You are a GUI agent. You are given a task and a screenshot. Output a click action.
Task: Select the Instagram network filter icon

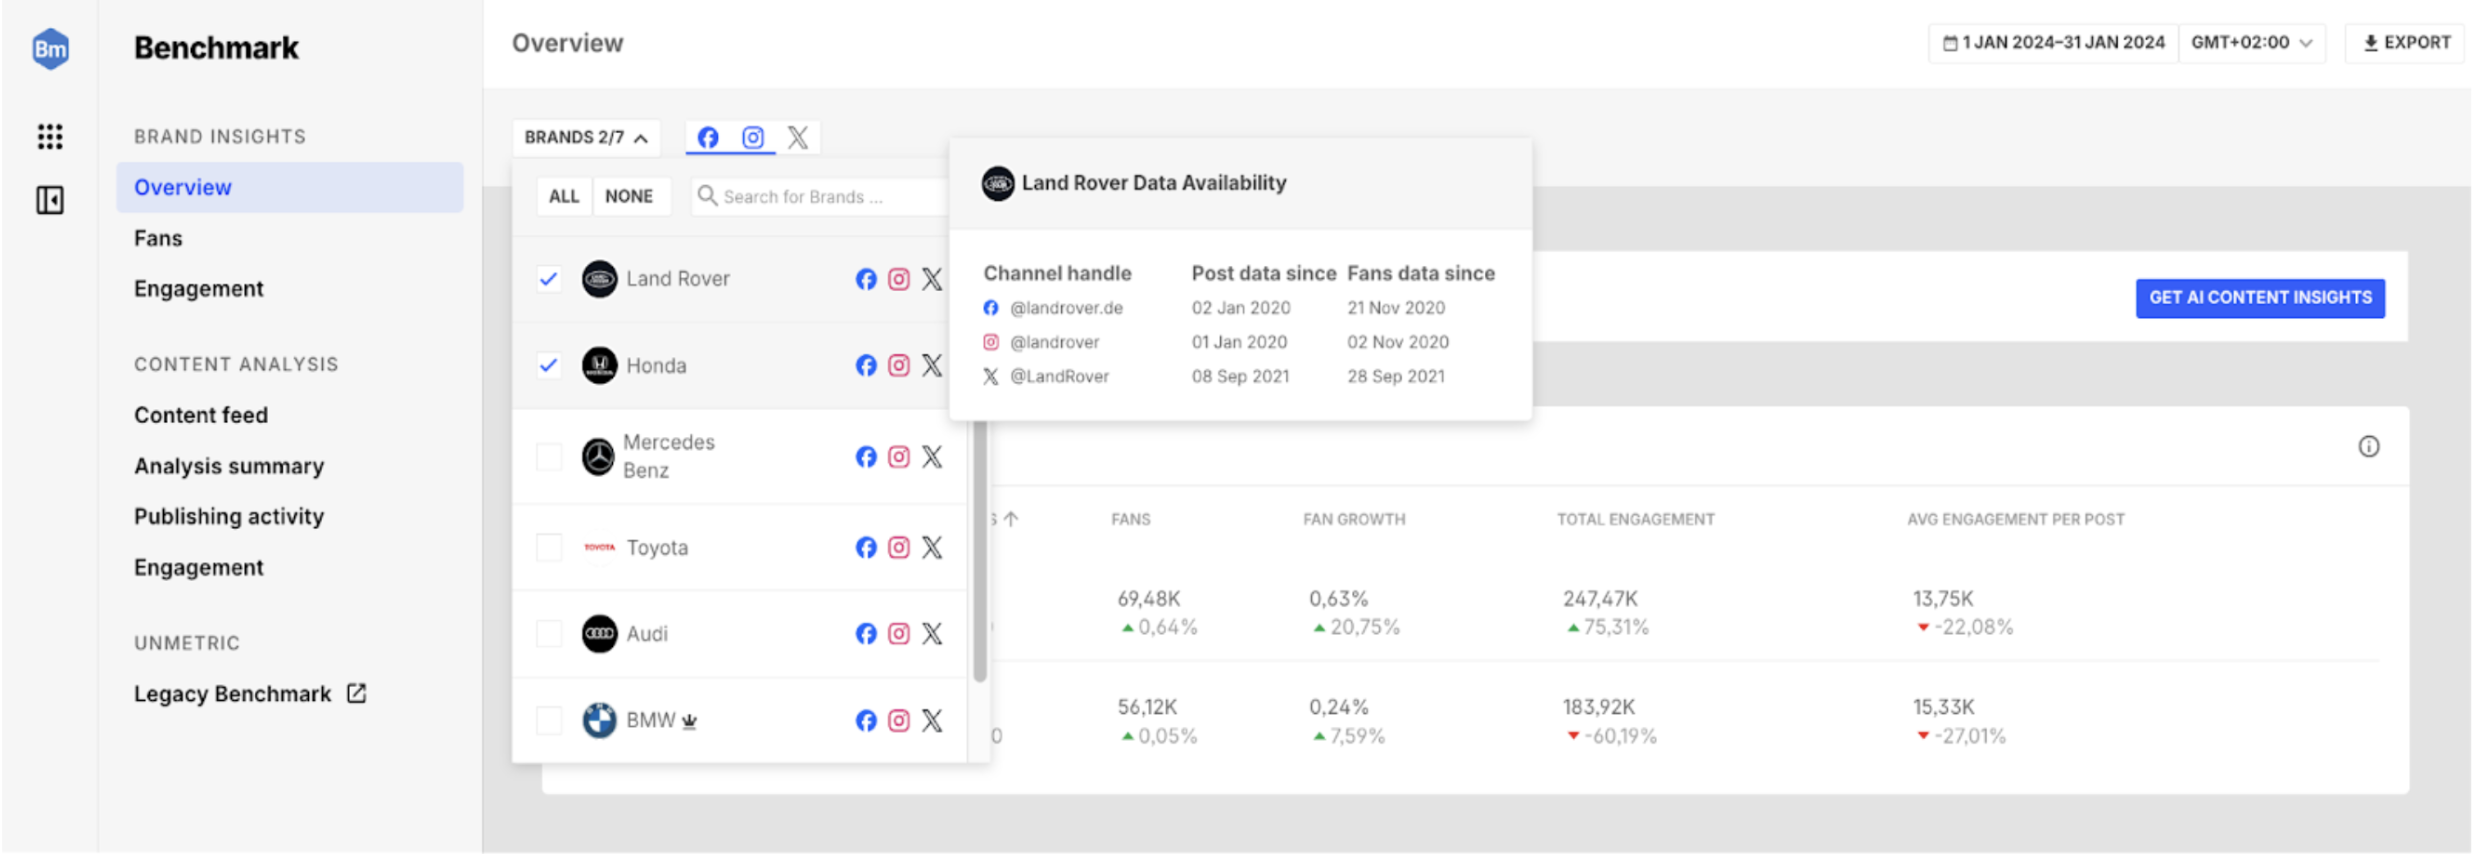coord(753,137)
